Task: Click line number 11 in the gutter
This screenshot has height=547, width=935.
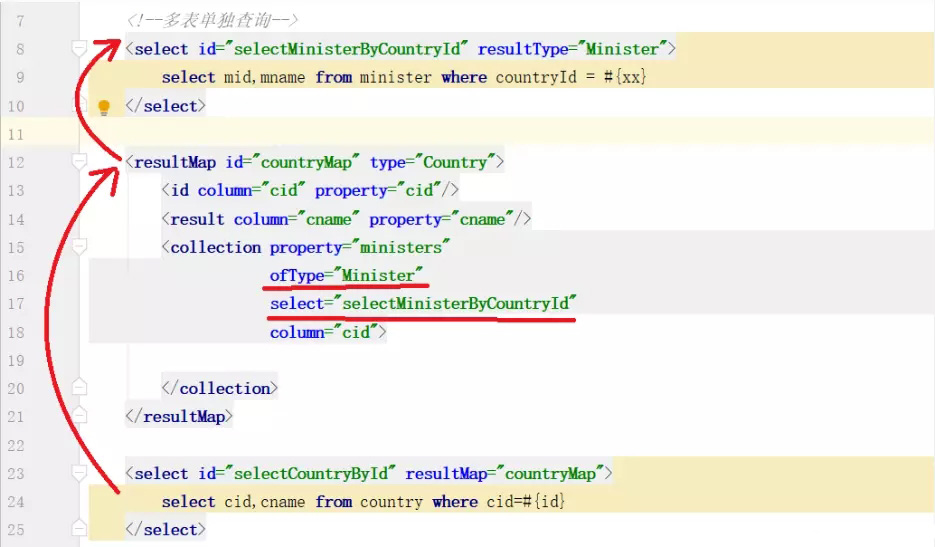Action: tap(16, 134)
